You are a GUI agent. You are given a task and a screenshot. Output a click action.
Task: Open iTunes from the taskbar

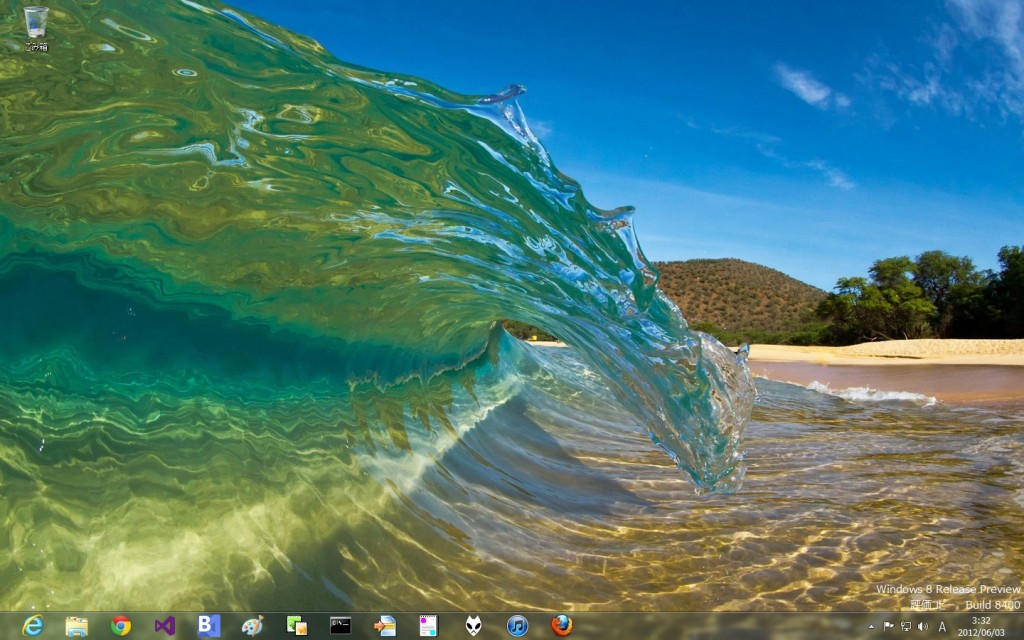(x=517, y=626)
